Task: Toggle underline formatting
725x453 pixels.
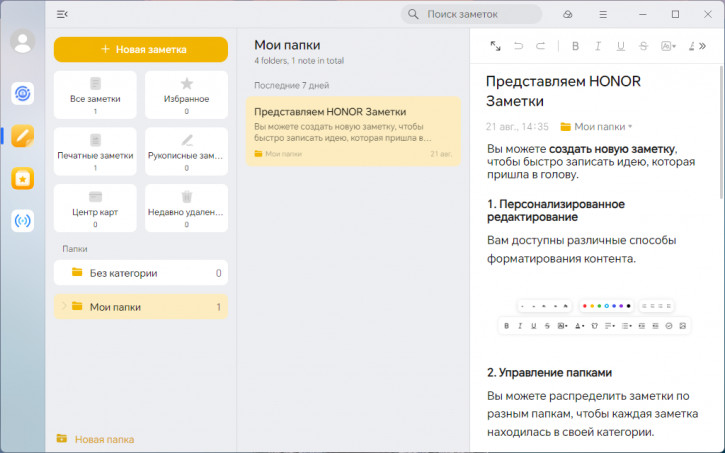Action: 621,46
